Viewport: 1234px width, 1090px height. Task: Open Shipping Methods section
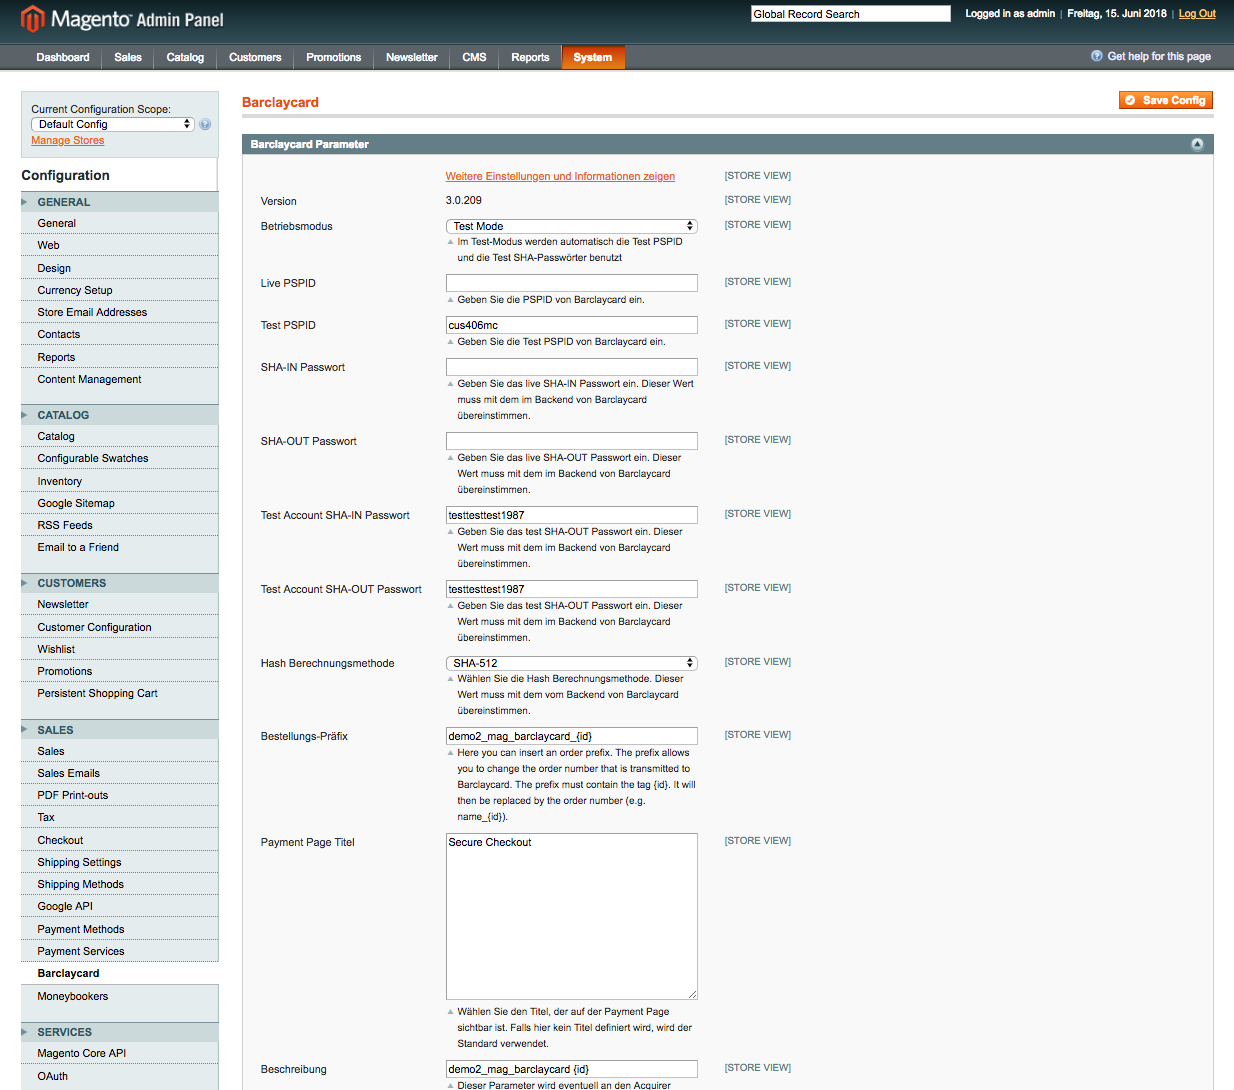click(120, 884)
